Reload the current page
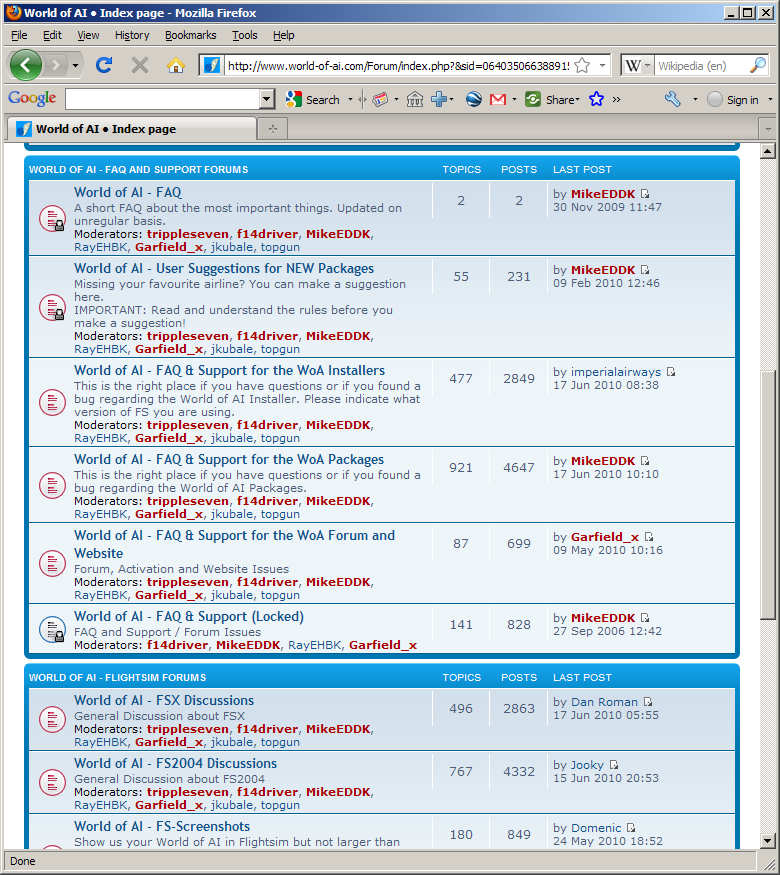Screen dimensions: 780x875 (103, 65)
